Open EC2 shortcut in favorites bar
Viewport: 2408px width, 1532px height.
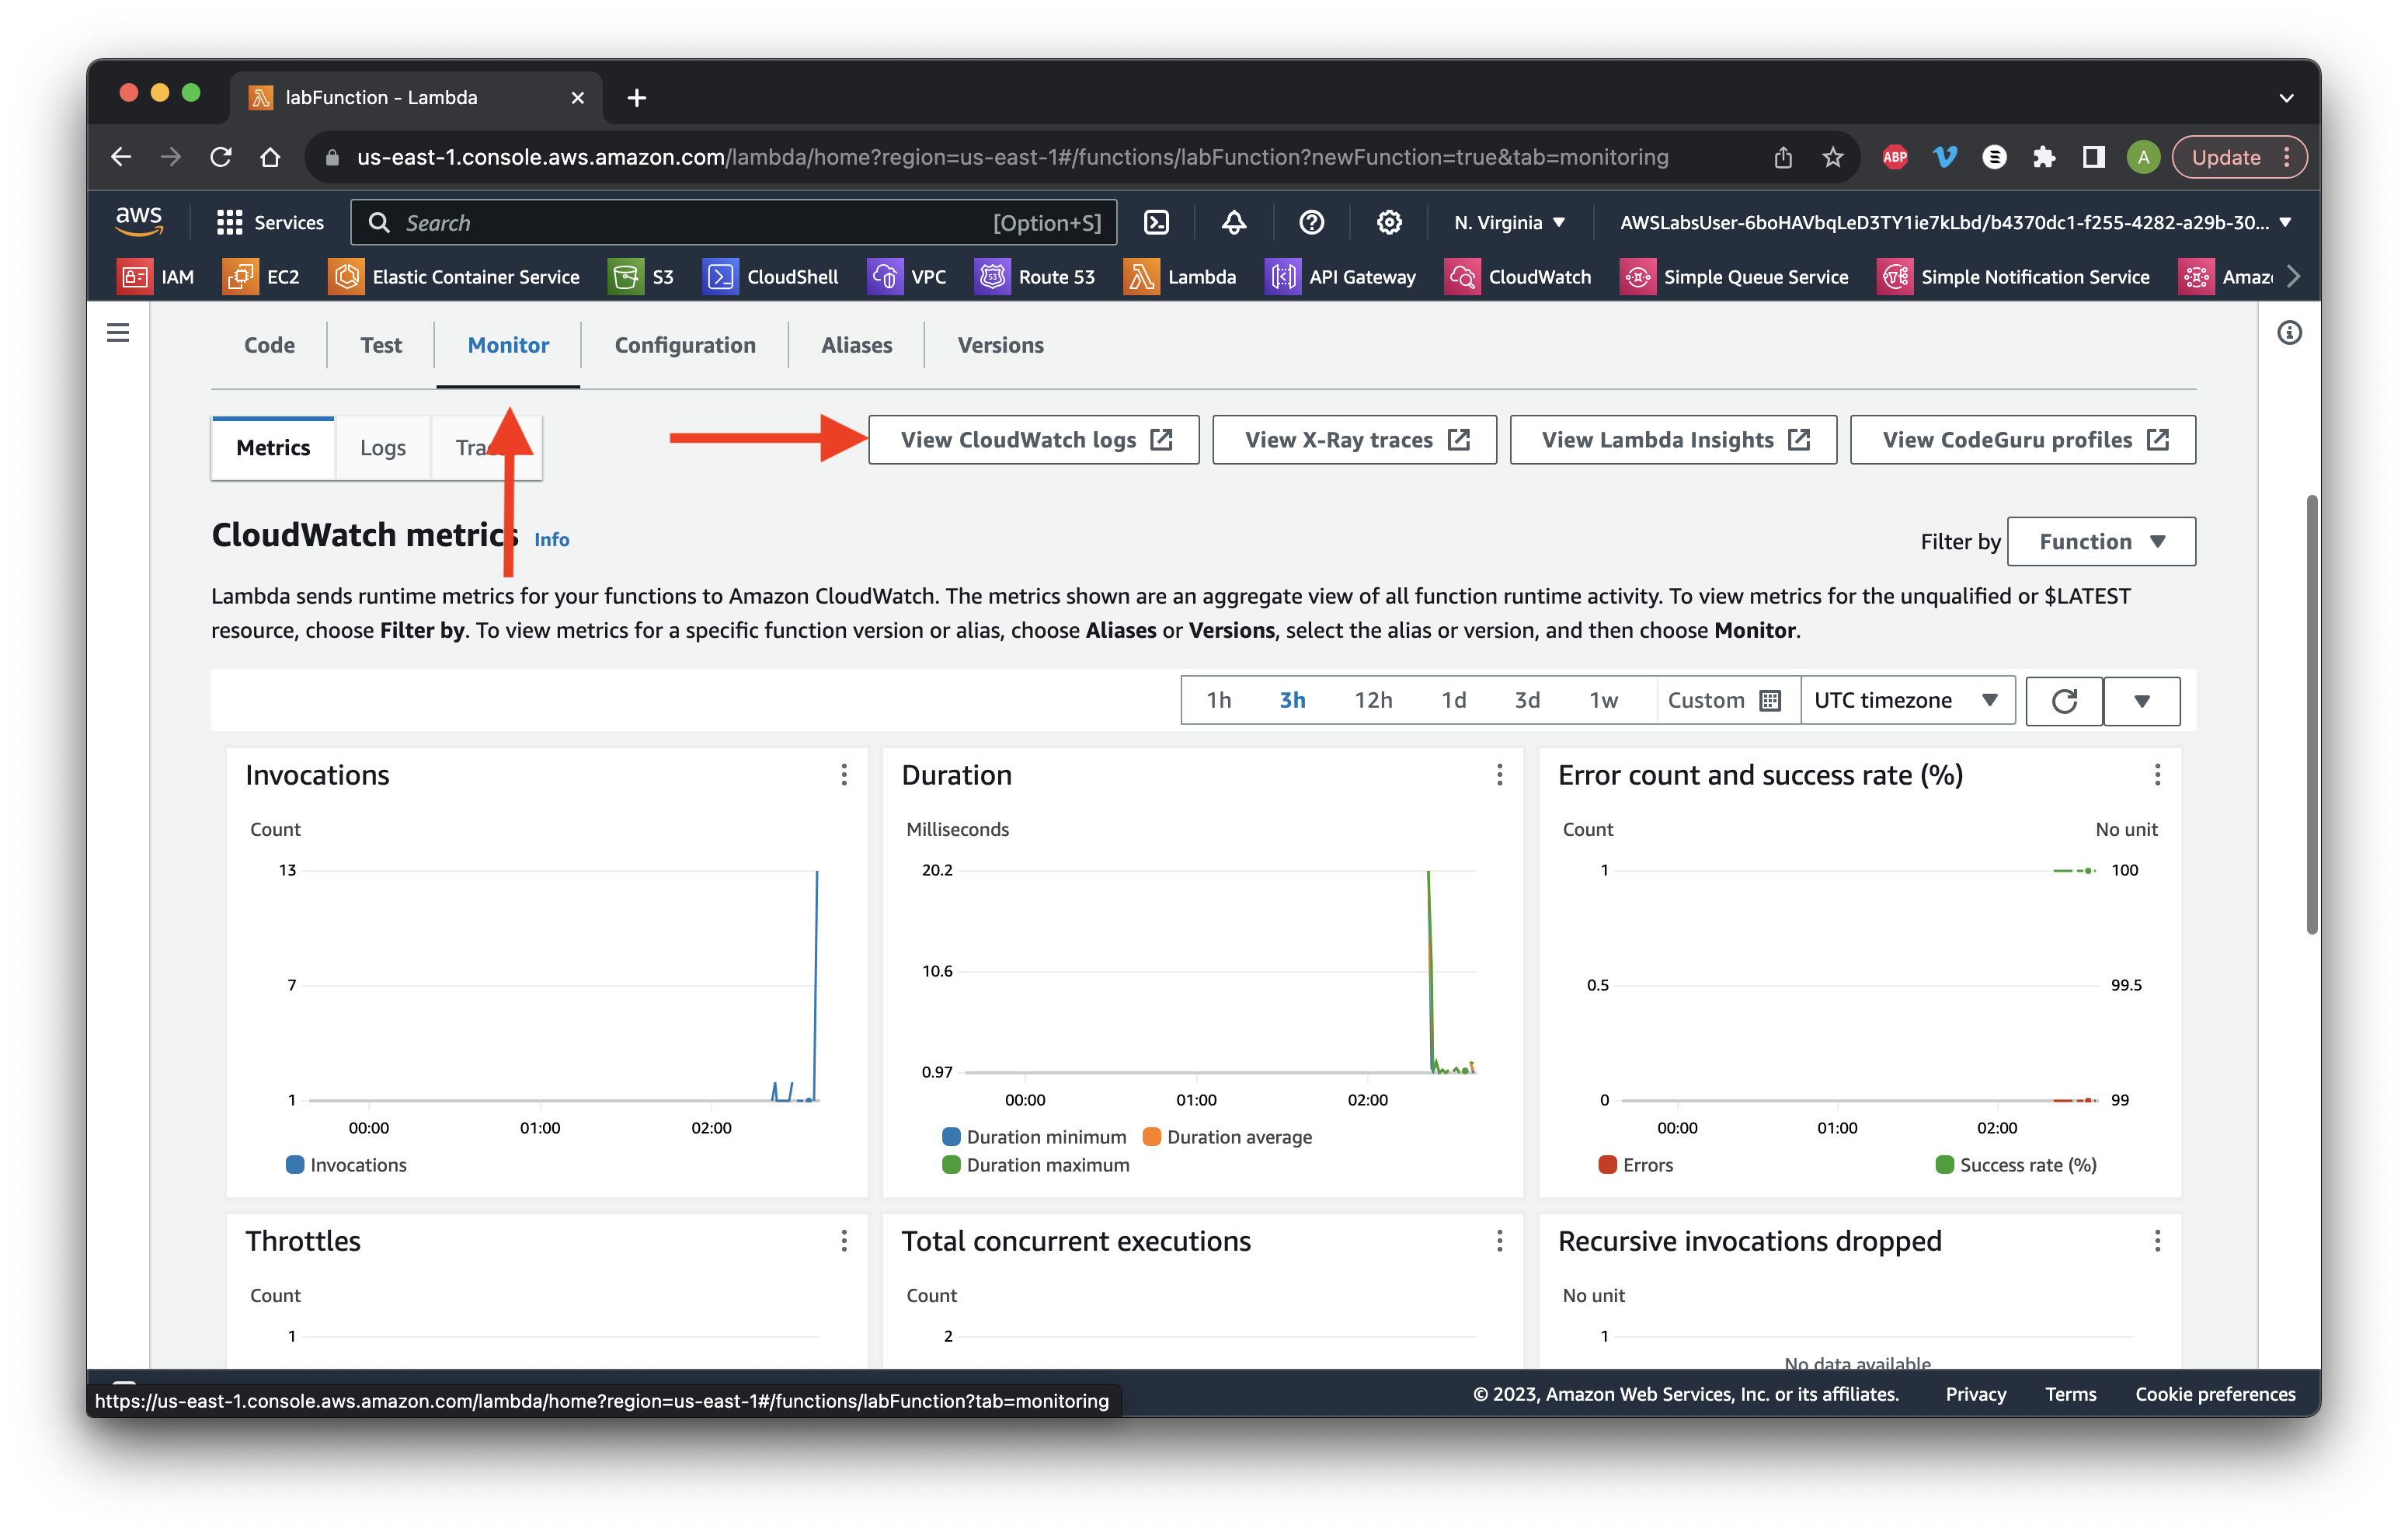pyautogui.click(x=262, y=276)
